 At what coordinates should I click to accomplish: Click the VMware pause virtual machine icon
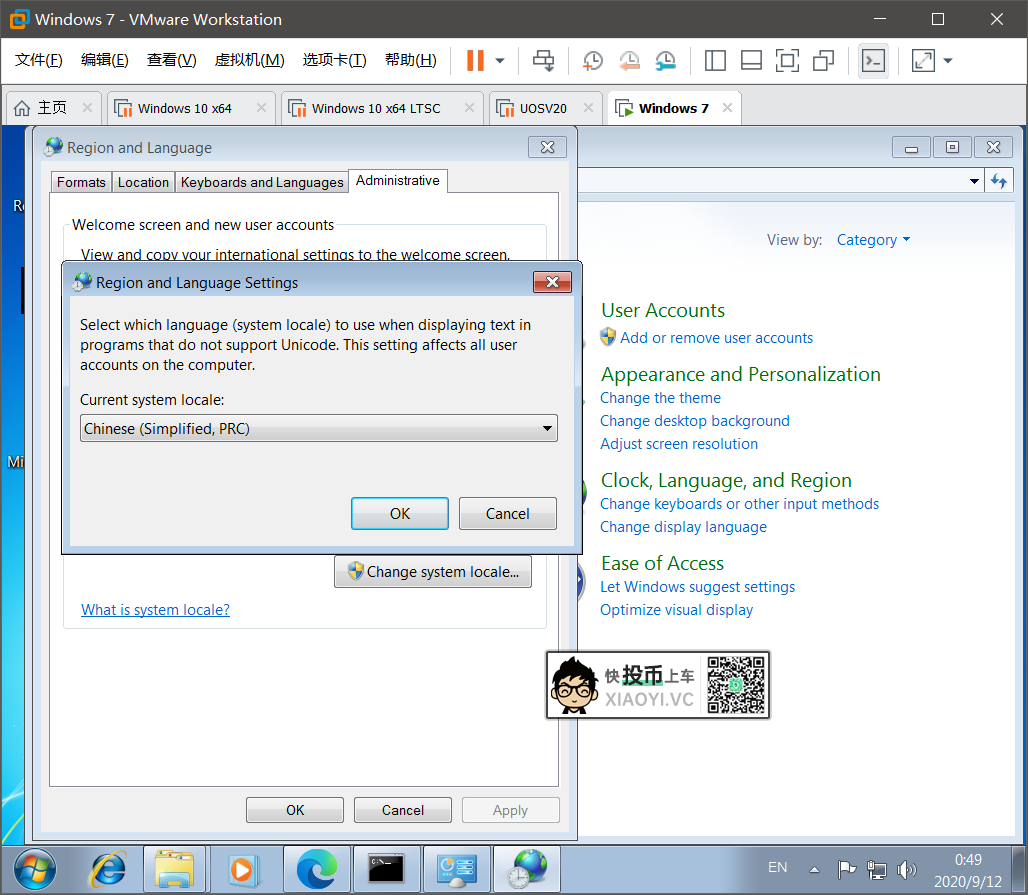coord(475,60)
